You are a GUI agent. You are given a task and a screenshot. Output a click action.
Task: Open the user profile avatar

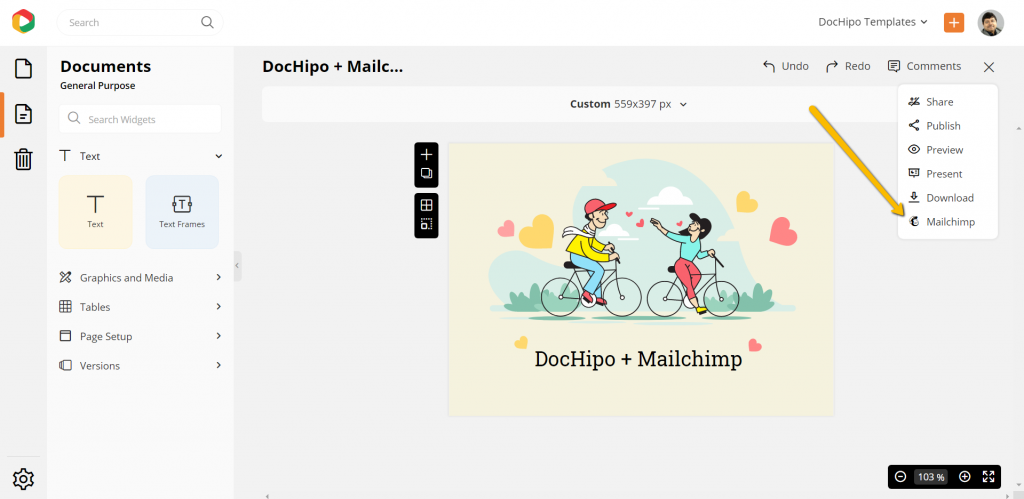pos(990,23)
